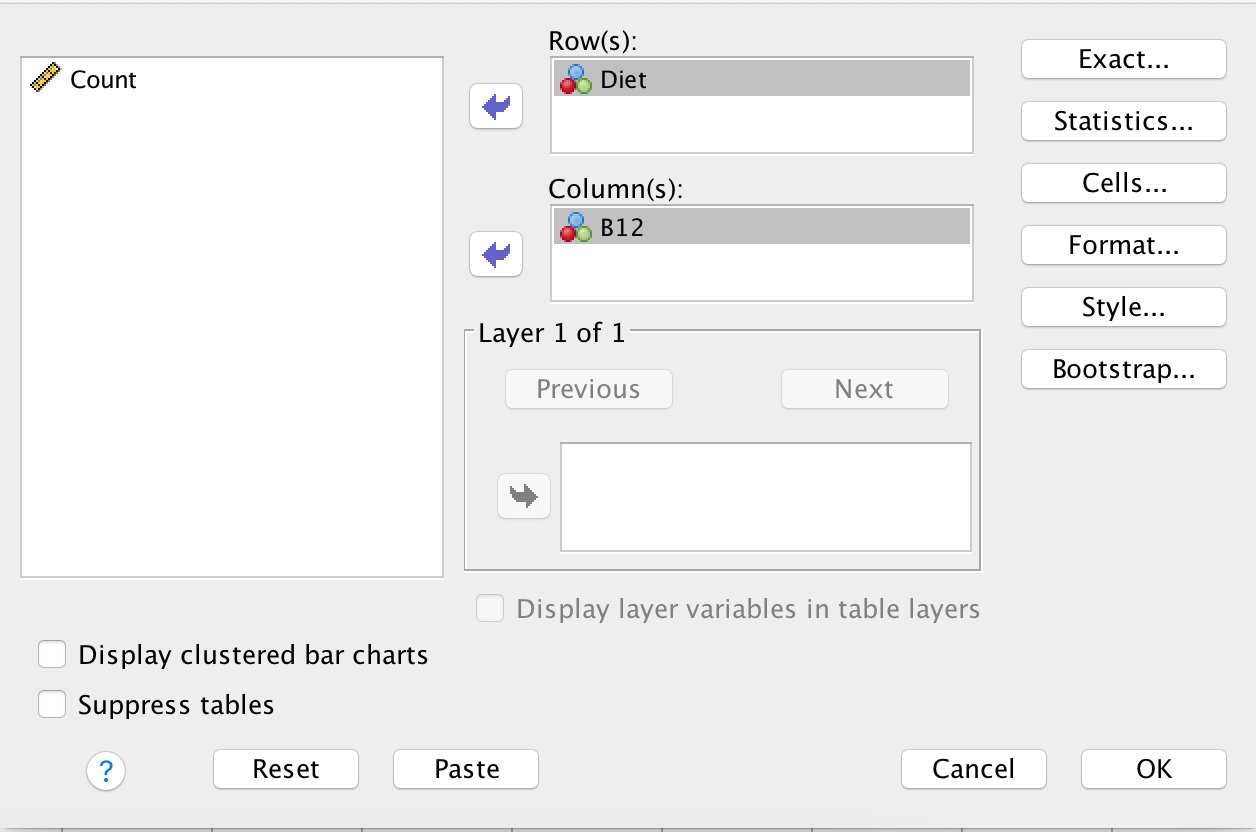Click Previous in the Layer section
The width and height of the screenshot is (1256, 832).
pos(588,389)
